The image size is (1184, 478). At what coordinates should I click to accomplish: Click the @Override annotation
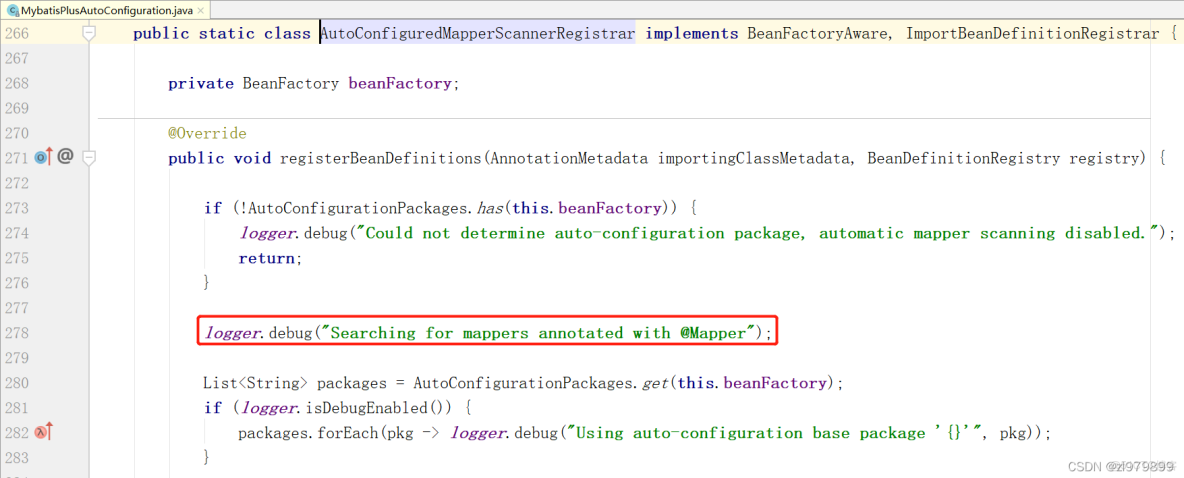pos(207,134)
